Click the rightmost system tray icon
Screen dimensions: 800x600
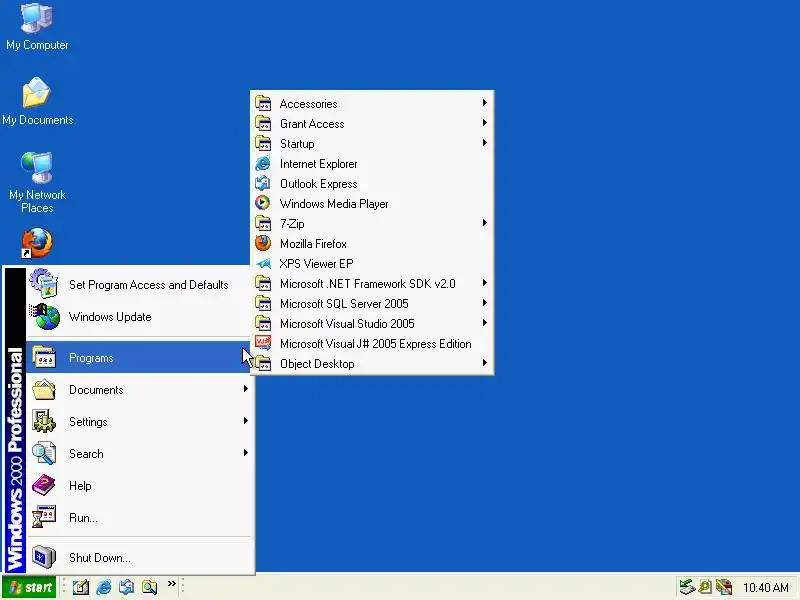coord(724,587)
